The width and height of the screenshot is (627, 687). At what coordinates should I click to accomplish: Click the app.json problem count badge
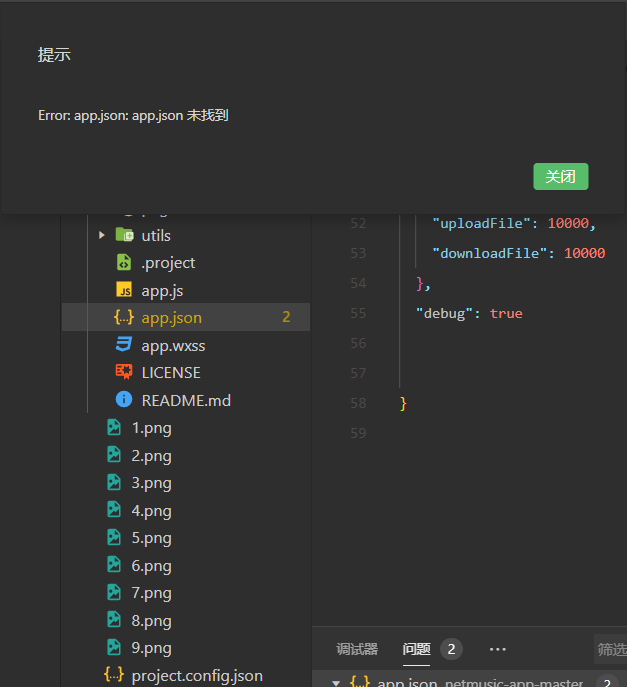tap(607, 682)
